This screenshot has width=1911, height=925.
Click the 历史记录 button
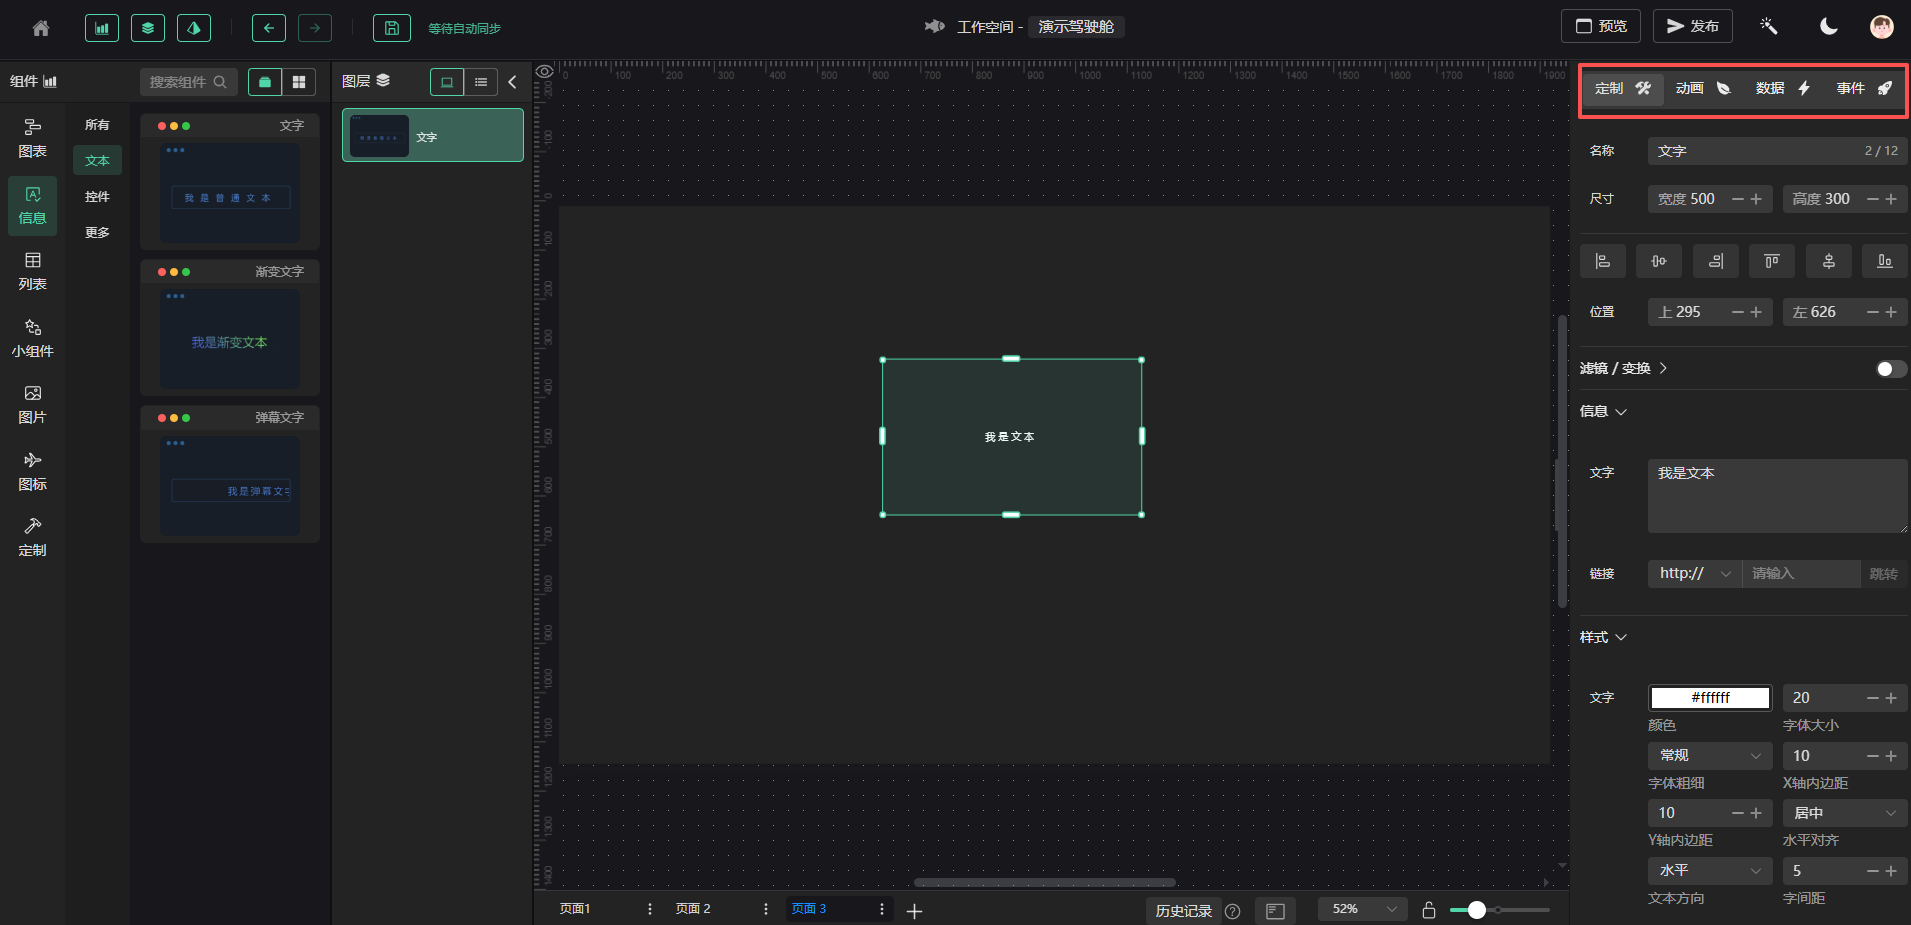click(1183, 911)
